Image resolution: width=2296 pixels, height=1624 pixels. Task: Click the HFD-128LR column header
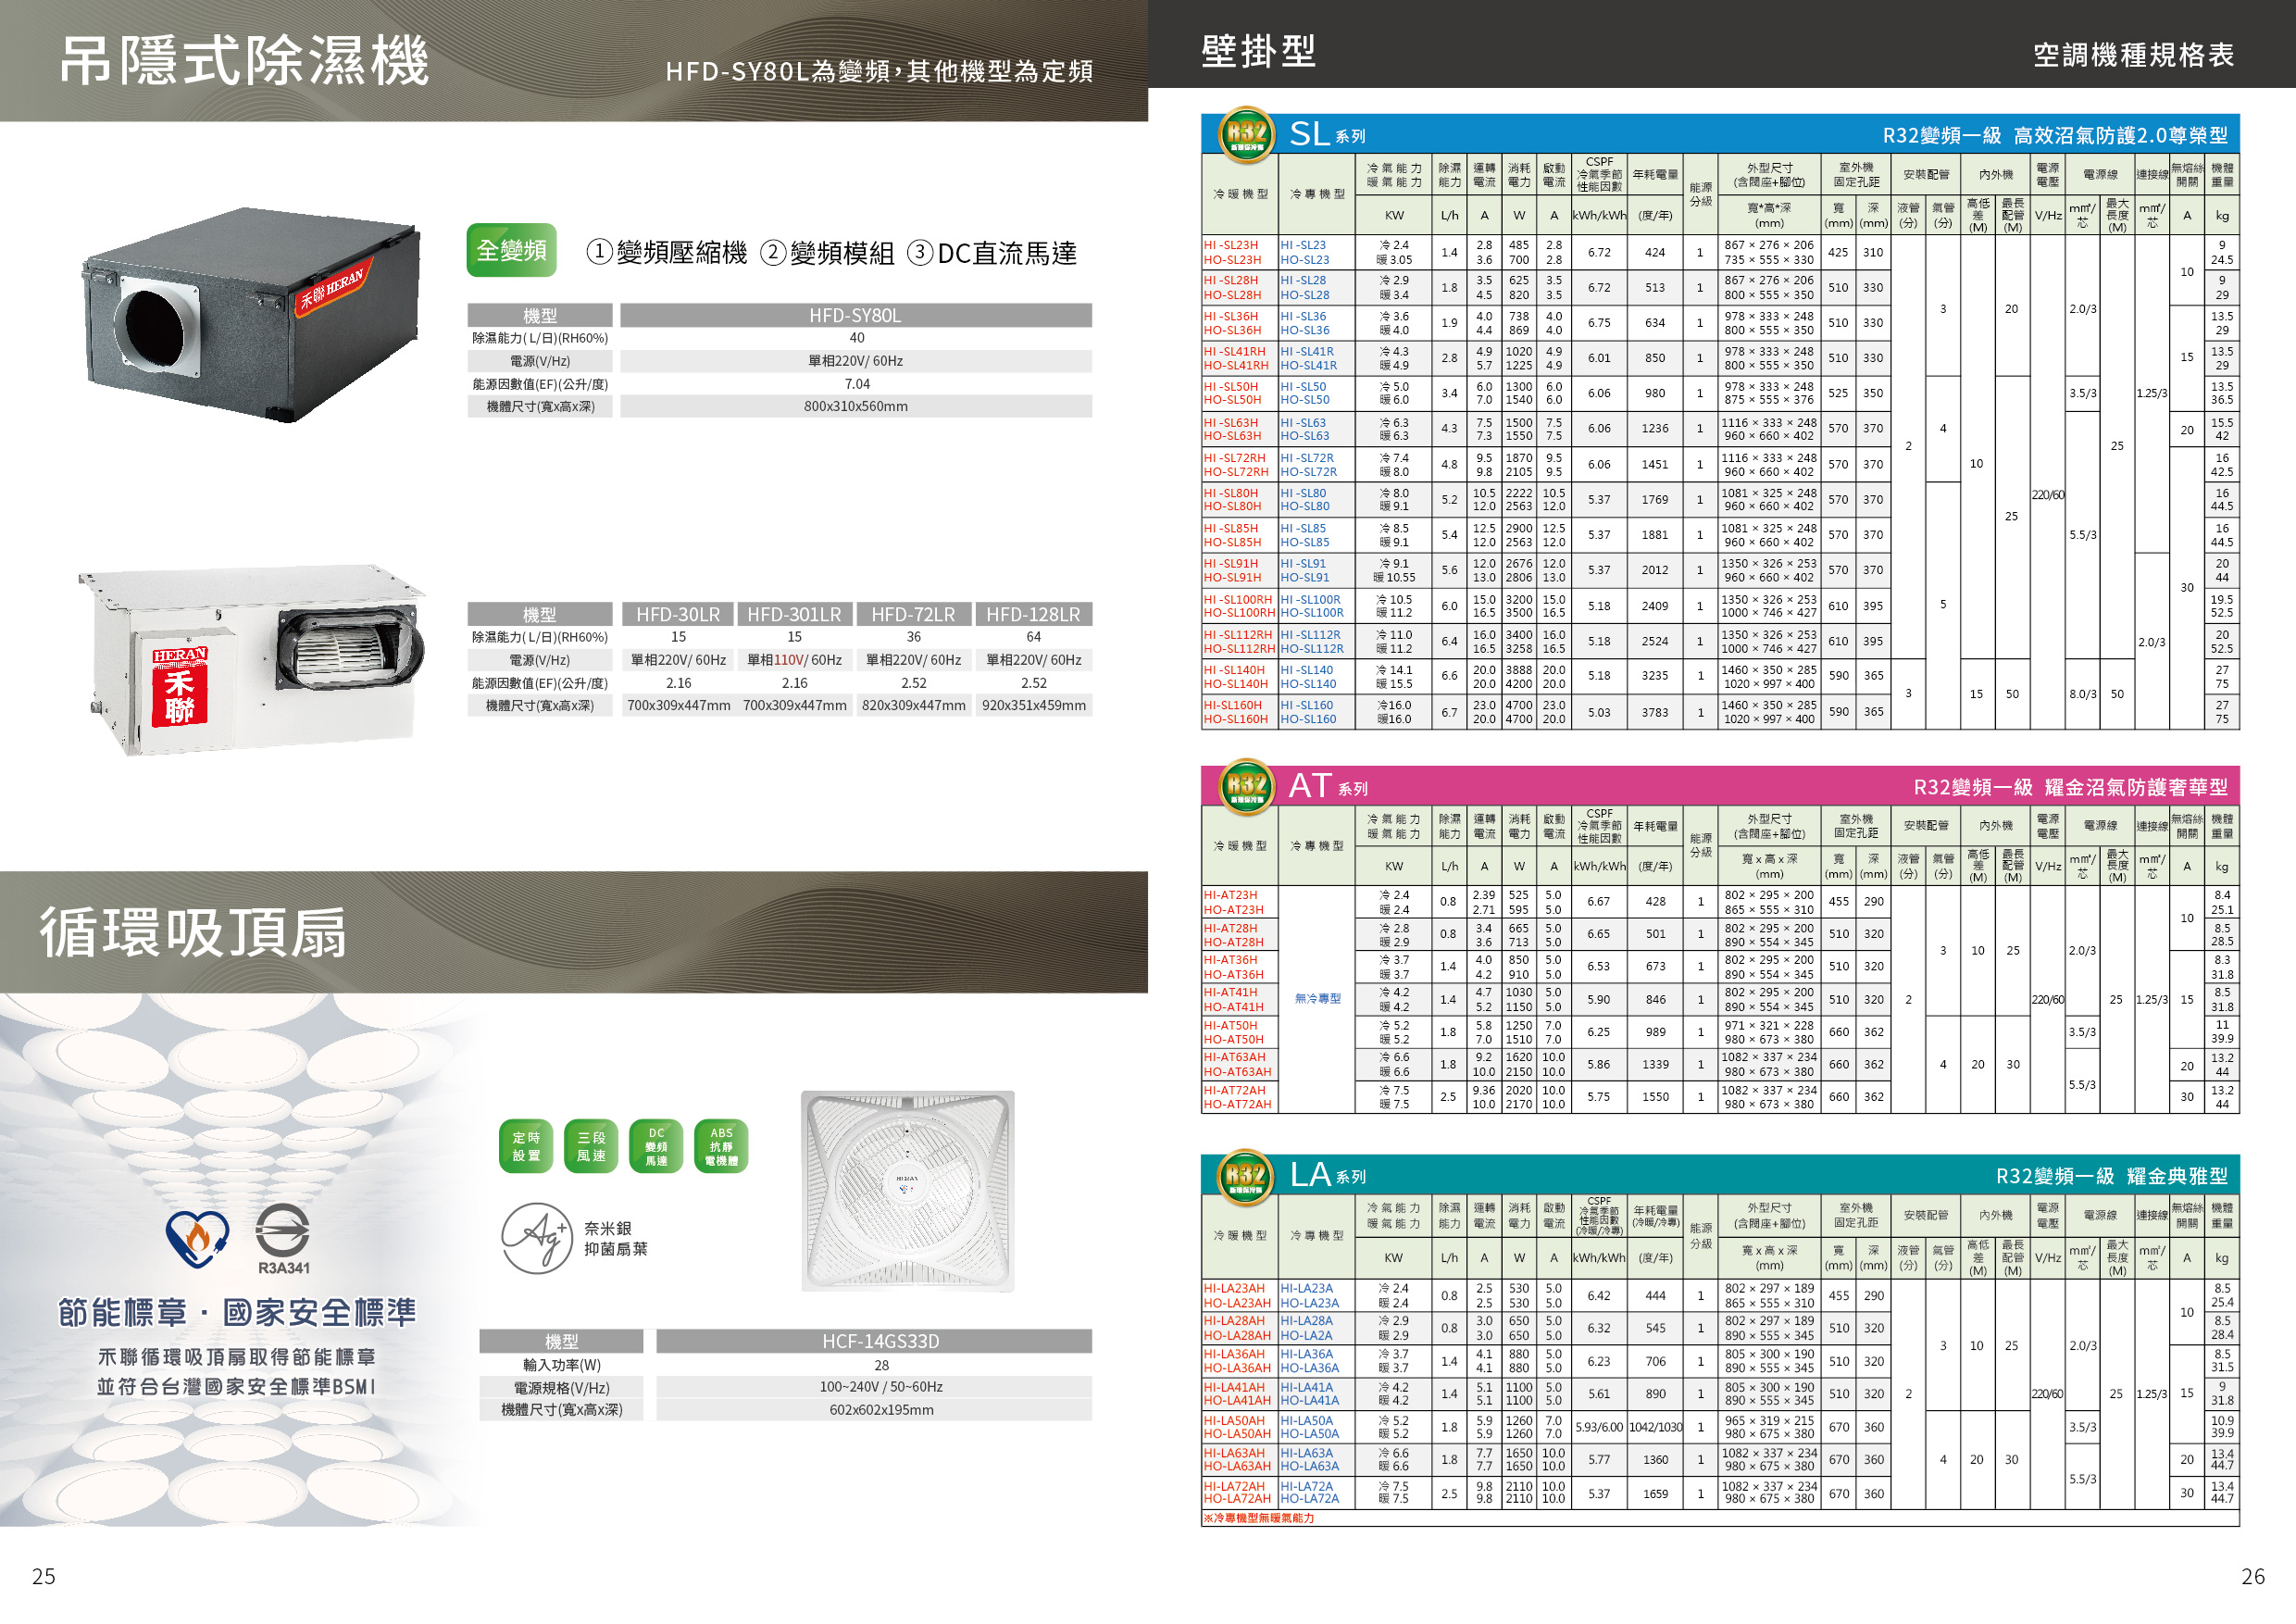pos(1033,614)
